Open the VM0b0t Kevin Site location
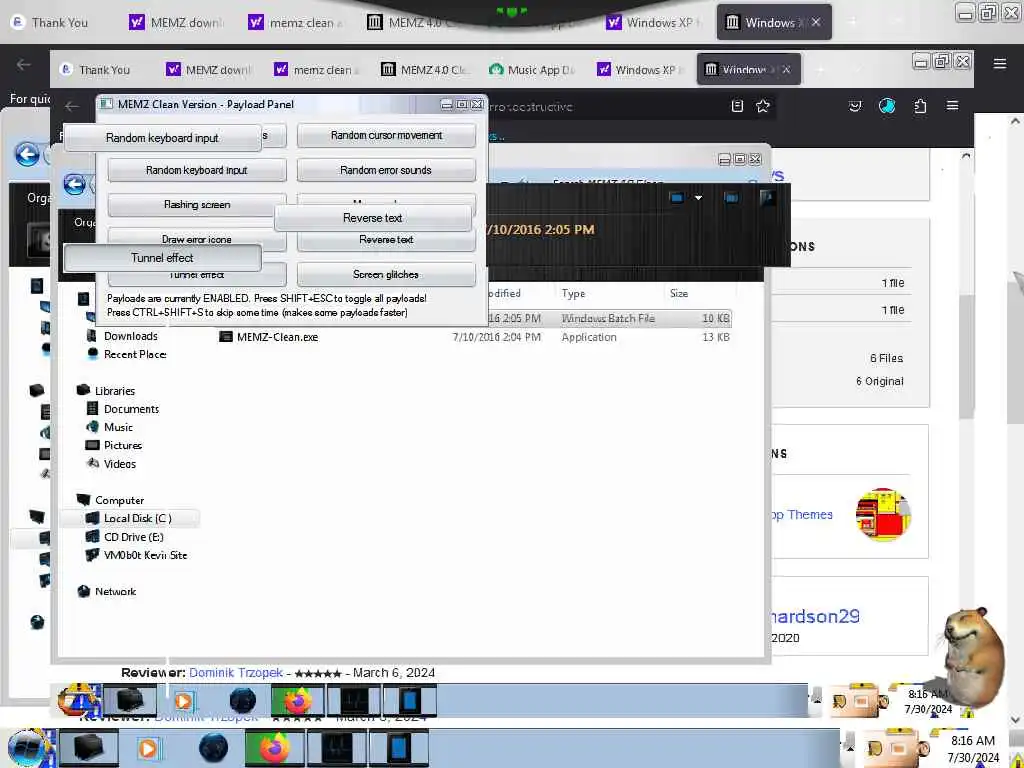The height and width of the screenshot is (768, 1024). pyautogui.click(x=145, y=555)
